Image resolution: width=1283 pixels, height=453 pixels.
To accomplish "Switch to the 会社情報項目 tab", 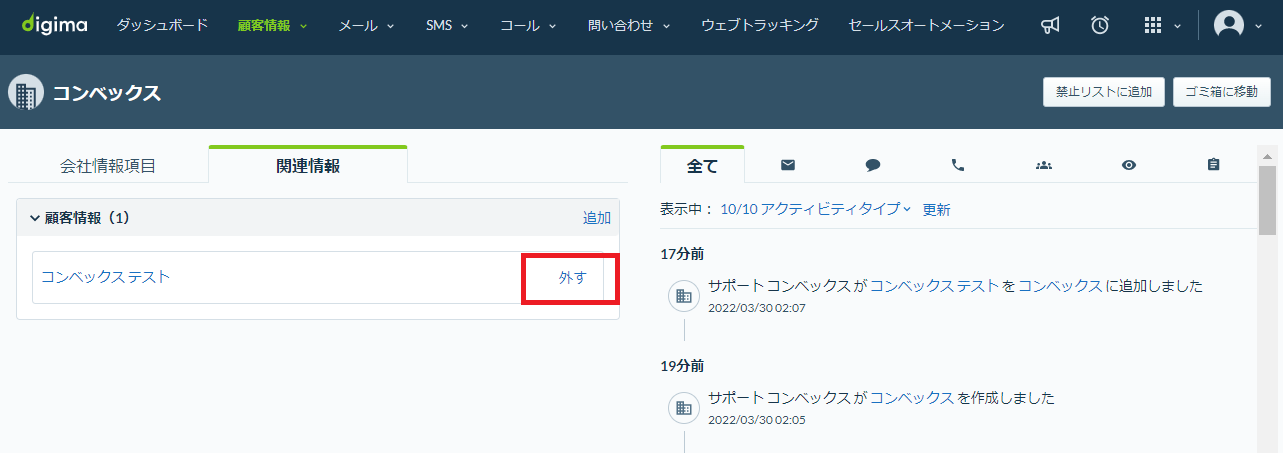I will [108, 166].
